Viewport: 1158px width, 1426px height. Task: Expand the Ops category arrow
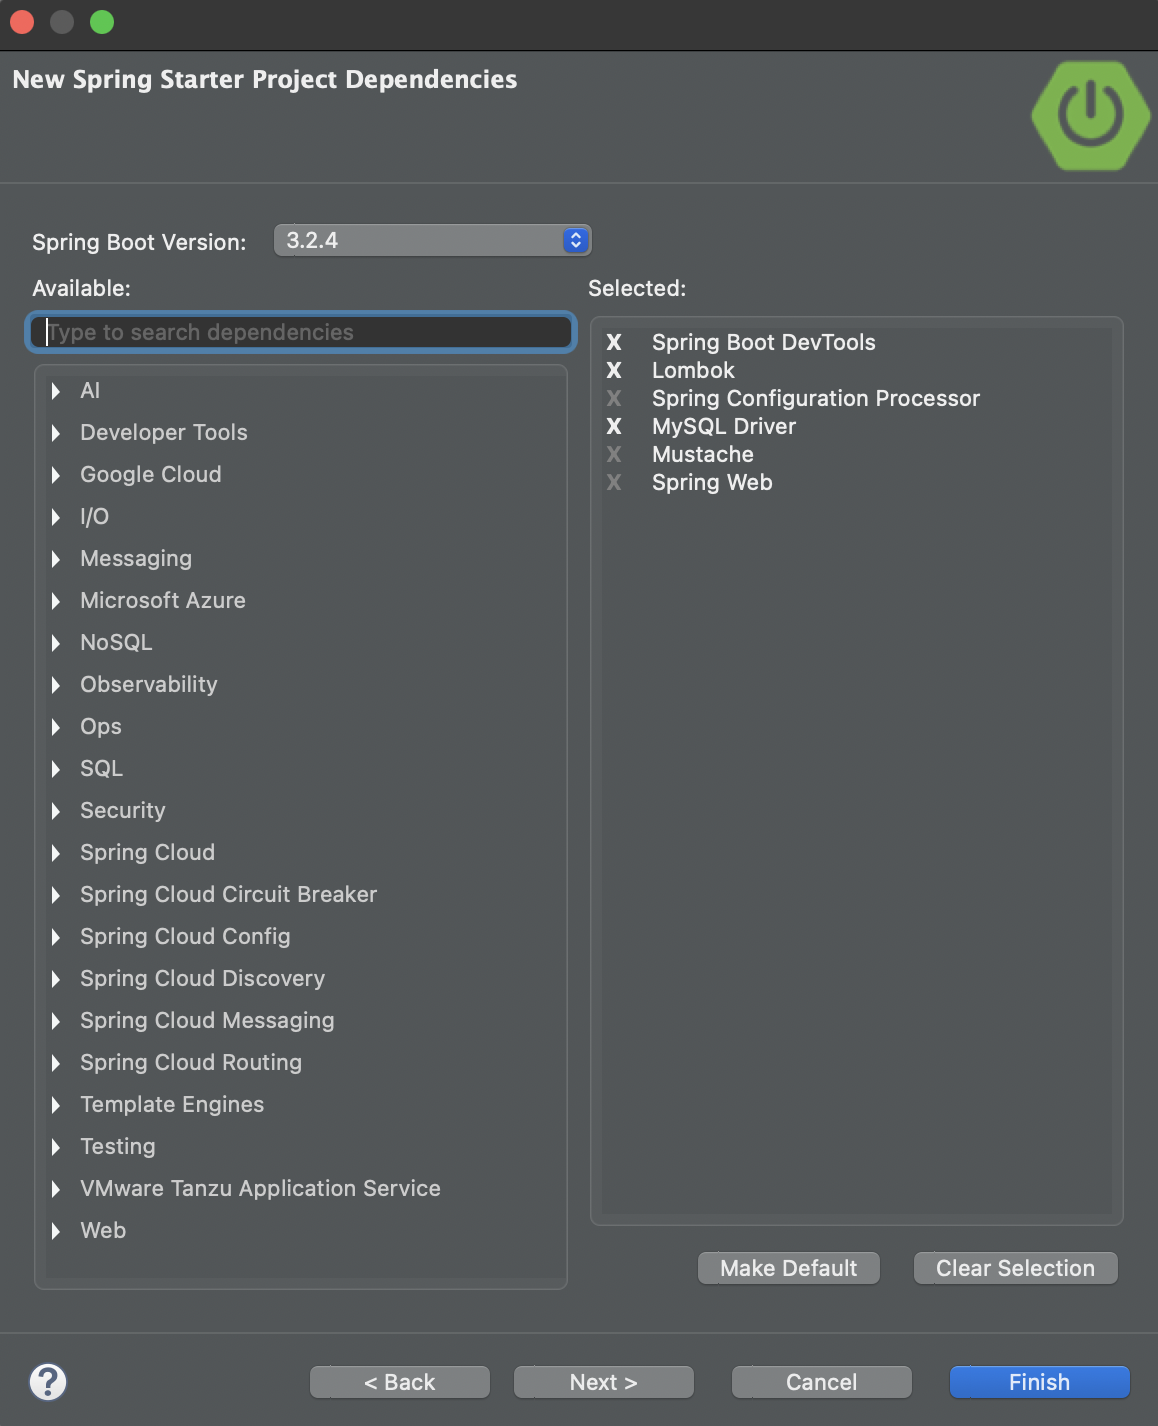pyautogui.click(x=56, y=727)
